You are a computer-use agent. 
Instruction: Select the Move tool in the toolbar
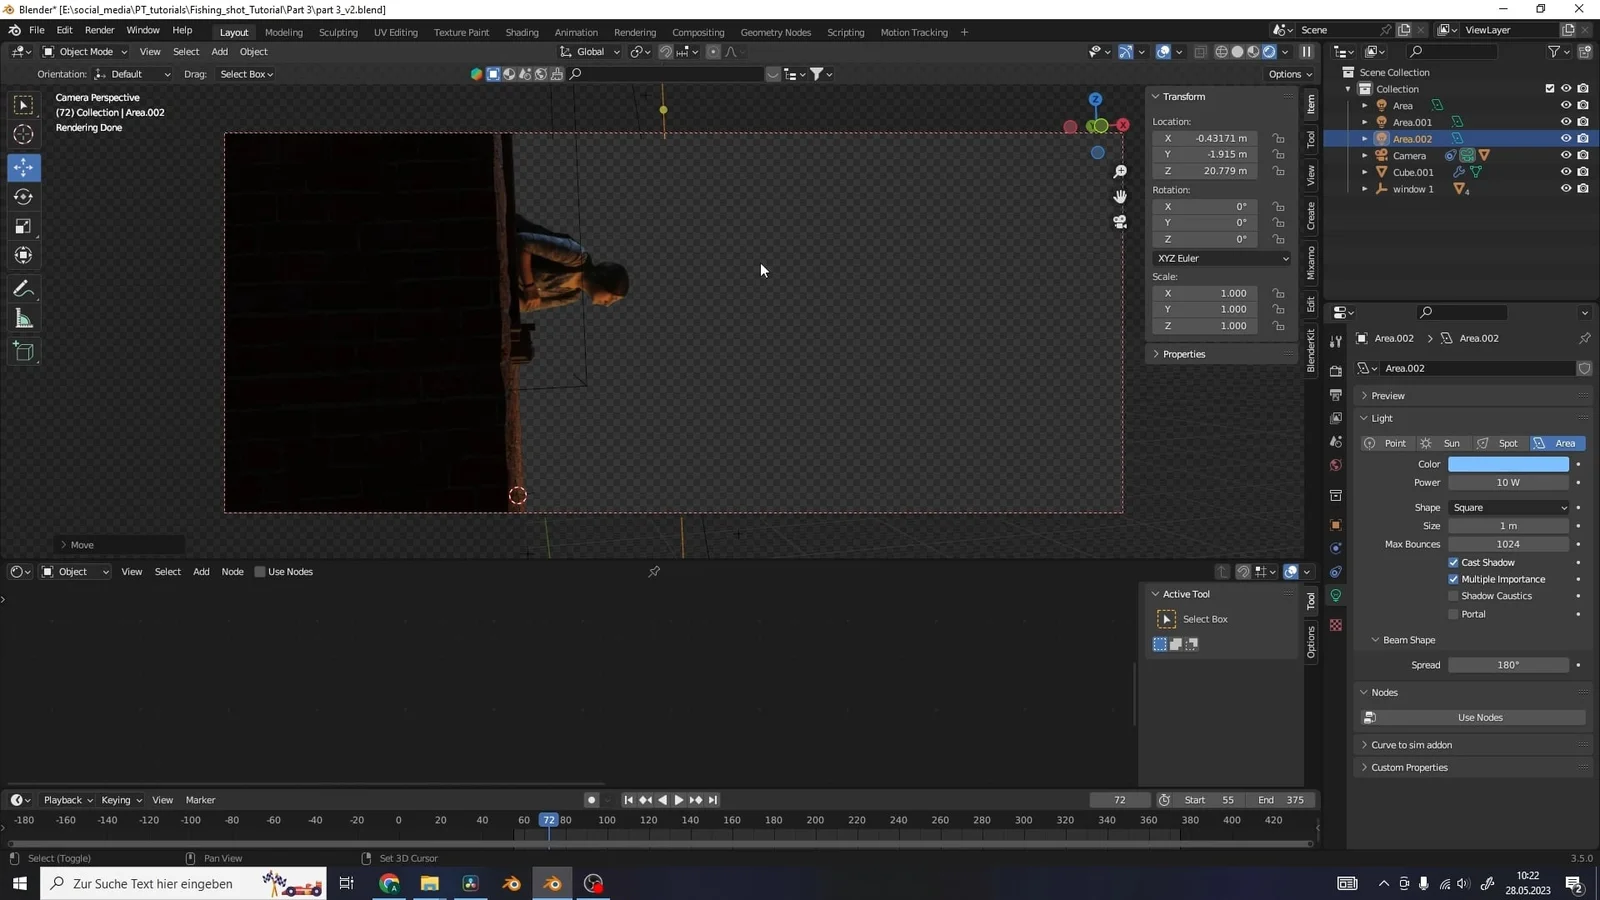(x=22, y=168)
